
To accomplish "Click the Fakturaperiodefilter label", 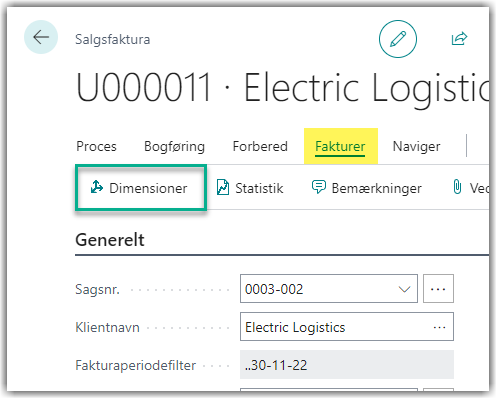I will point(135,365).
